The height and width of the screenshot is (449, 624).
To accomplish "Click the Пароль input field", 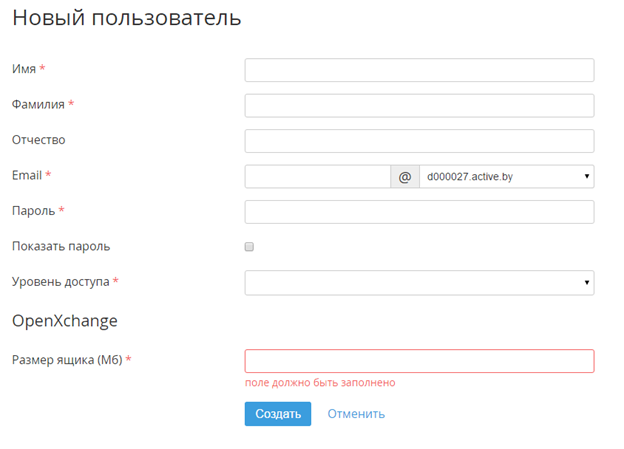I will coord(419,212).
